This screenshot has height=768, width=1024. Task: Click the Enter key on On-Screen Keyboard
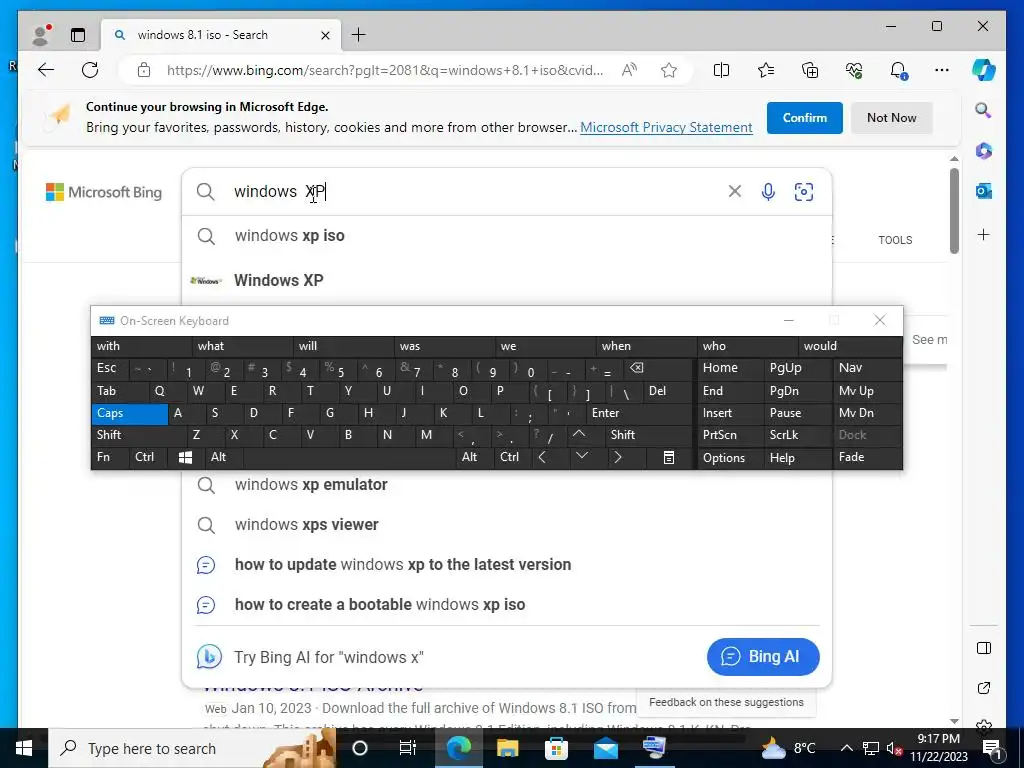coord(639,413)
